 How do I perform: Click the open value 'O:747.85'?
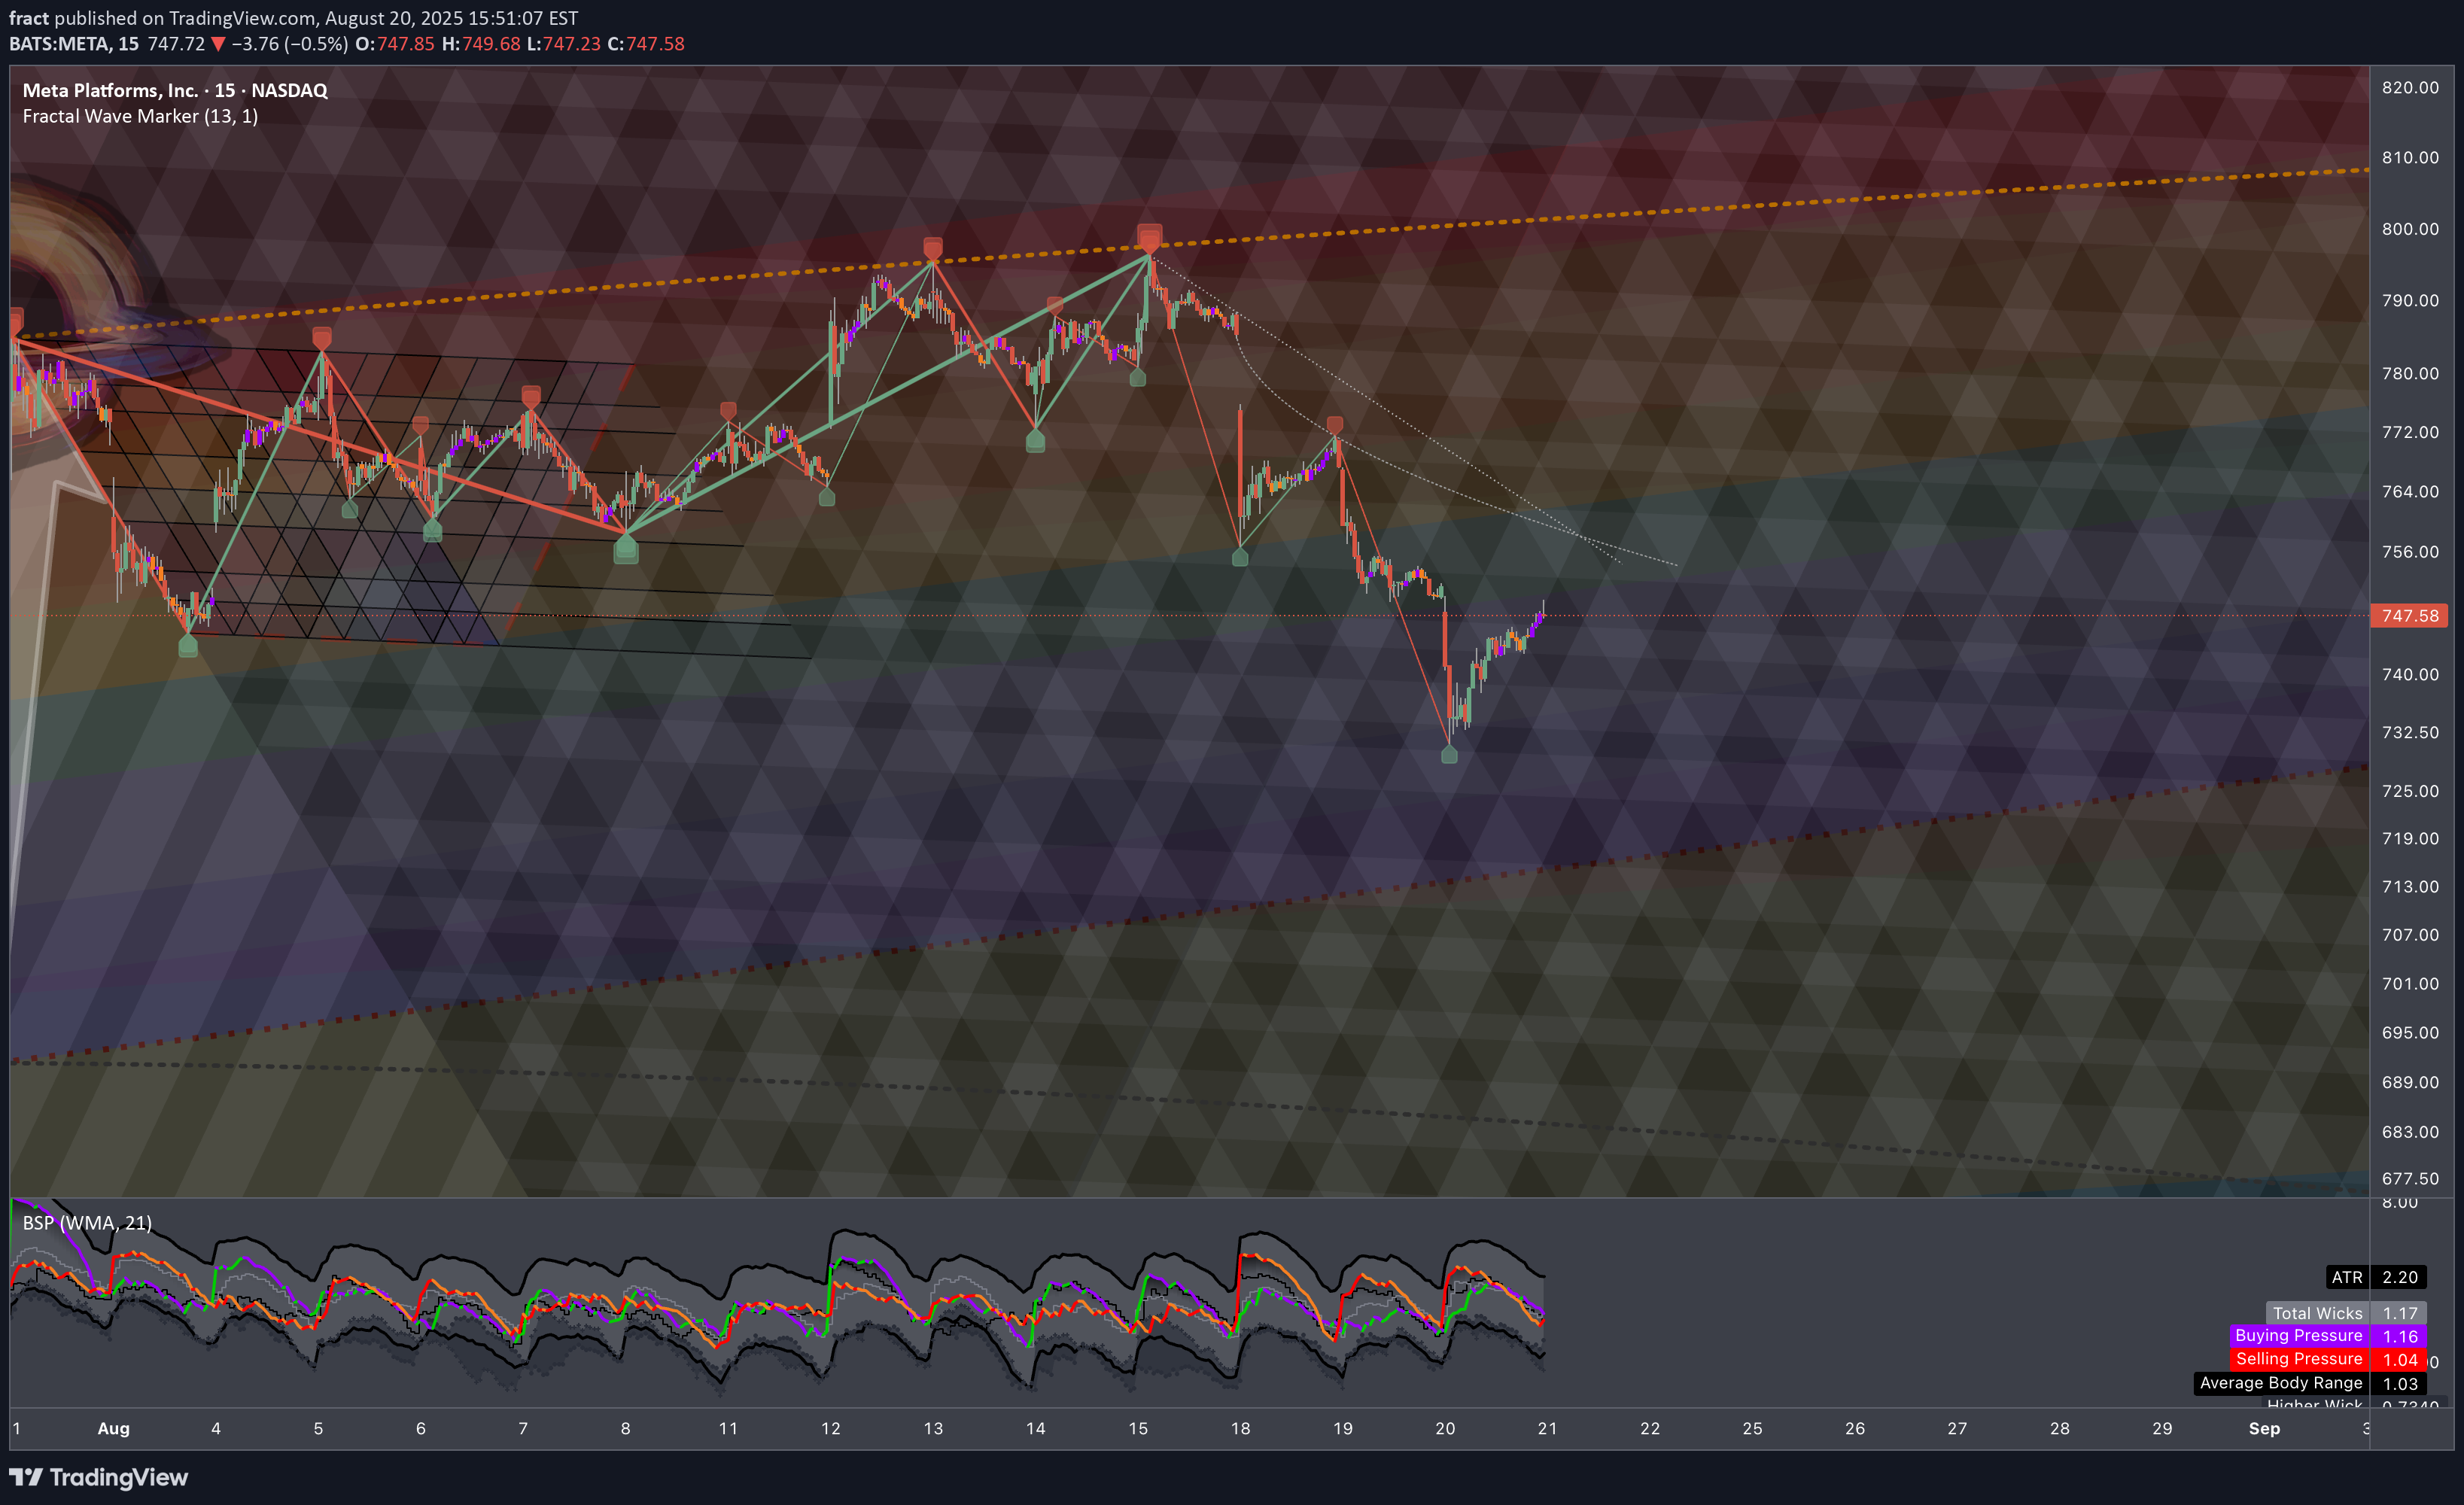[x=395, y=44]
